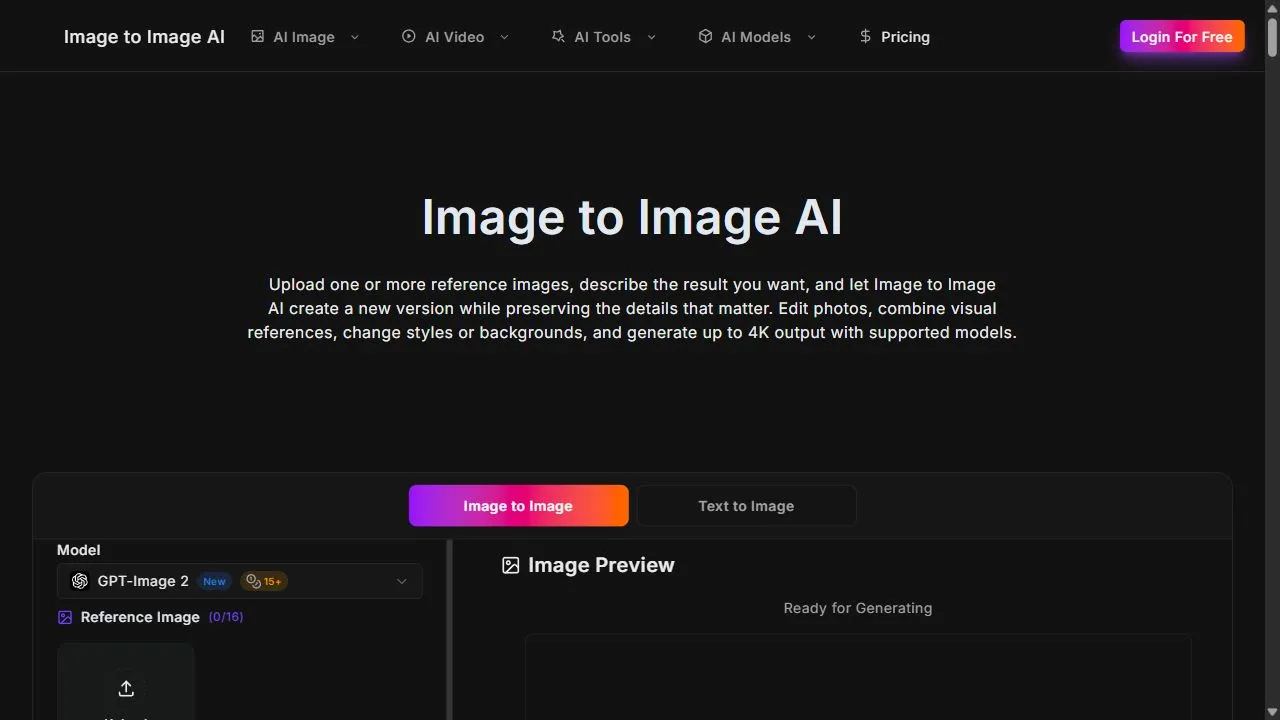Click the AI Models cube icon
The width and height of the screenshot is (1280, 720).
[x=705, y=36]
